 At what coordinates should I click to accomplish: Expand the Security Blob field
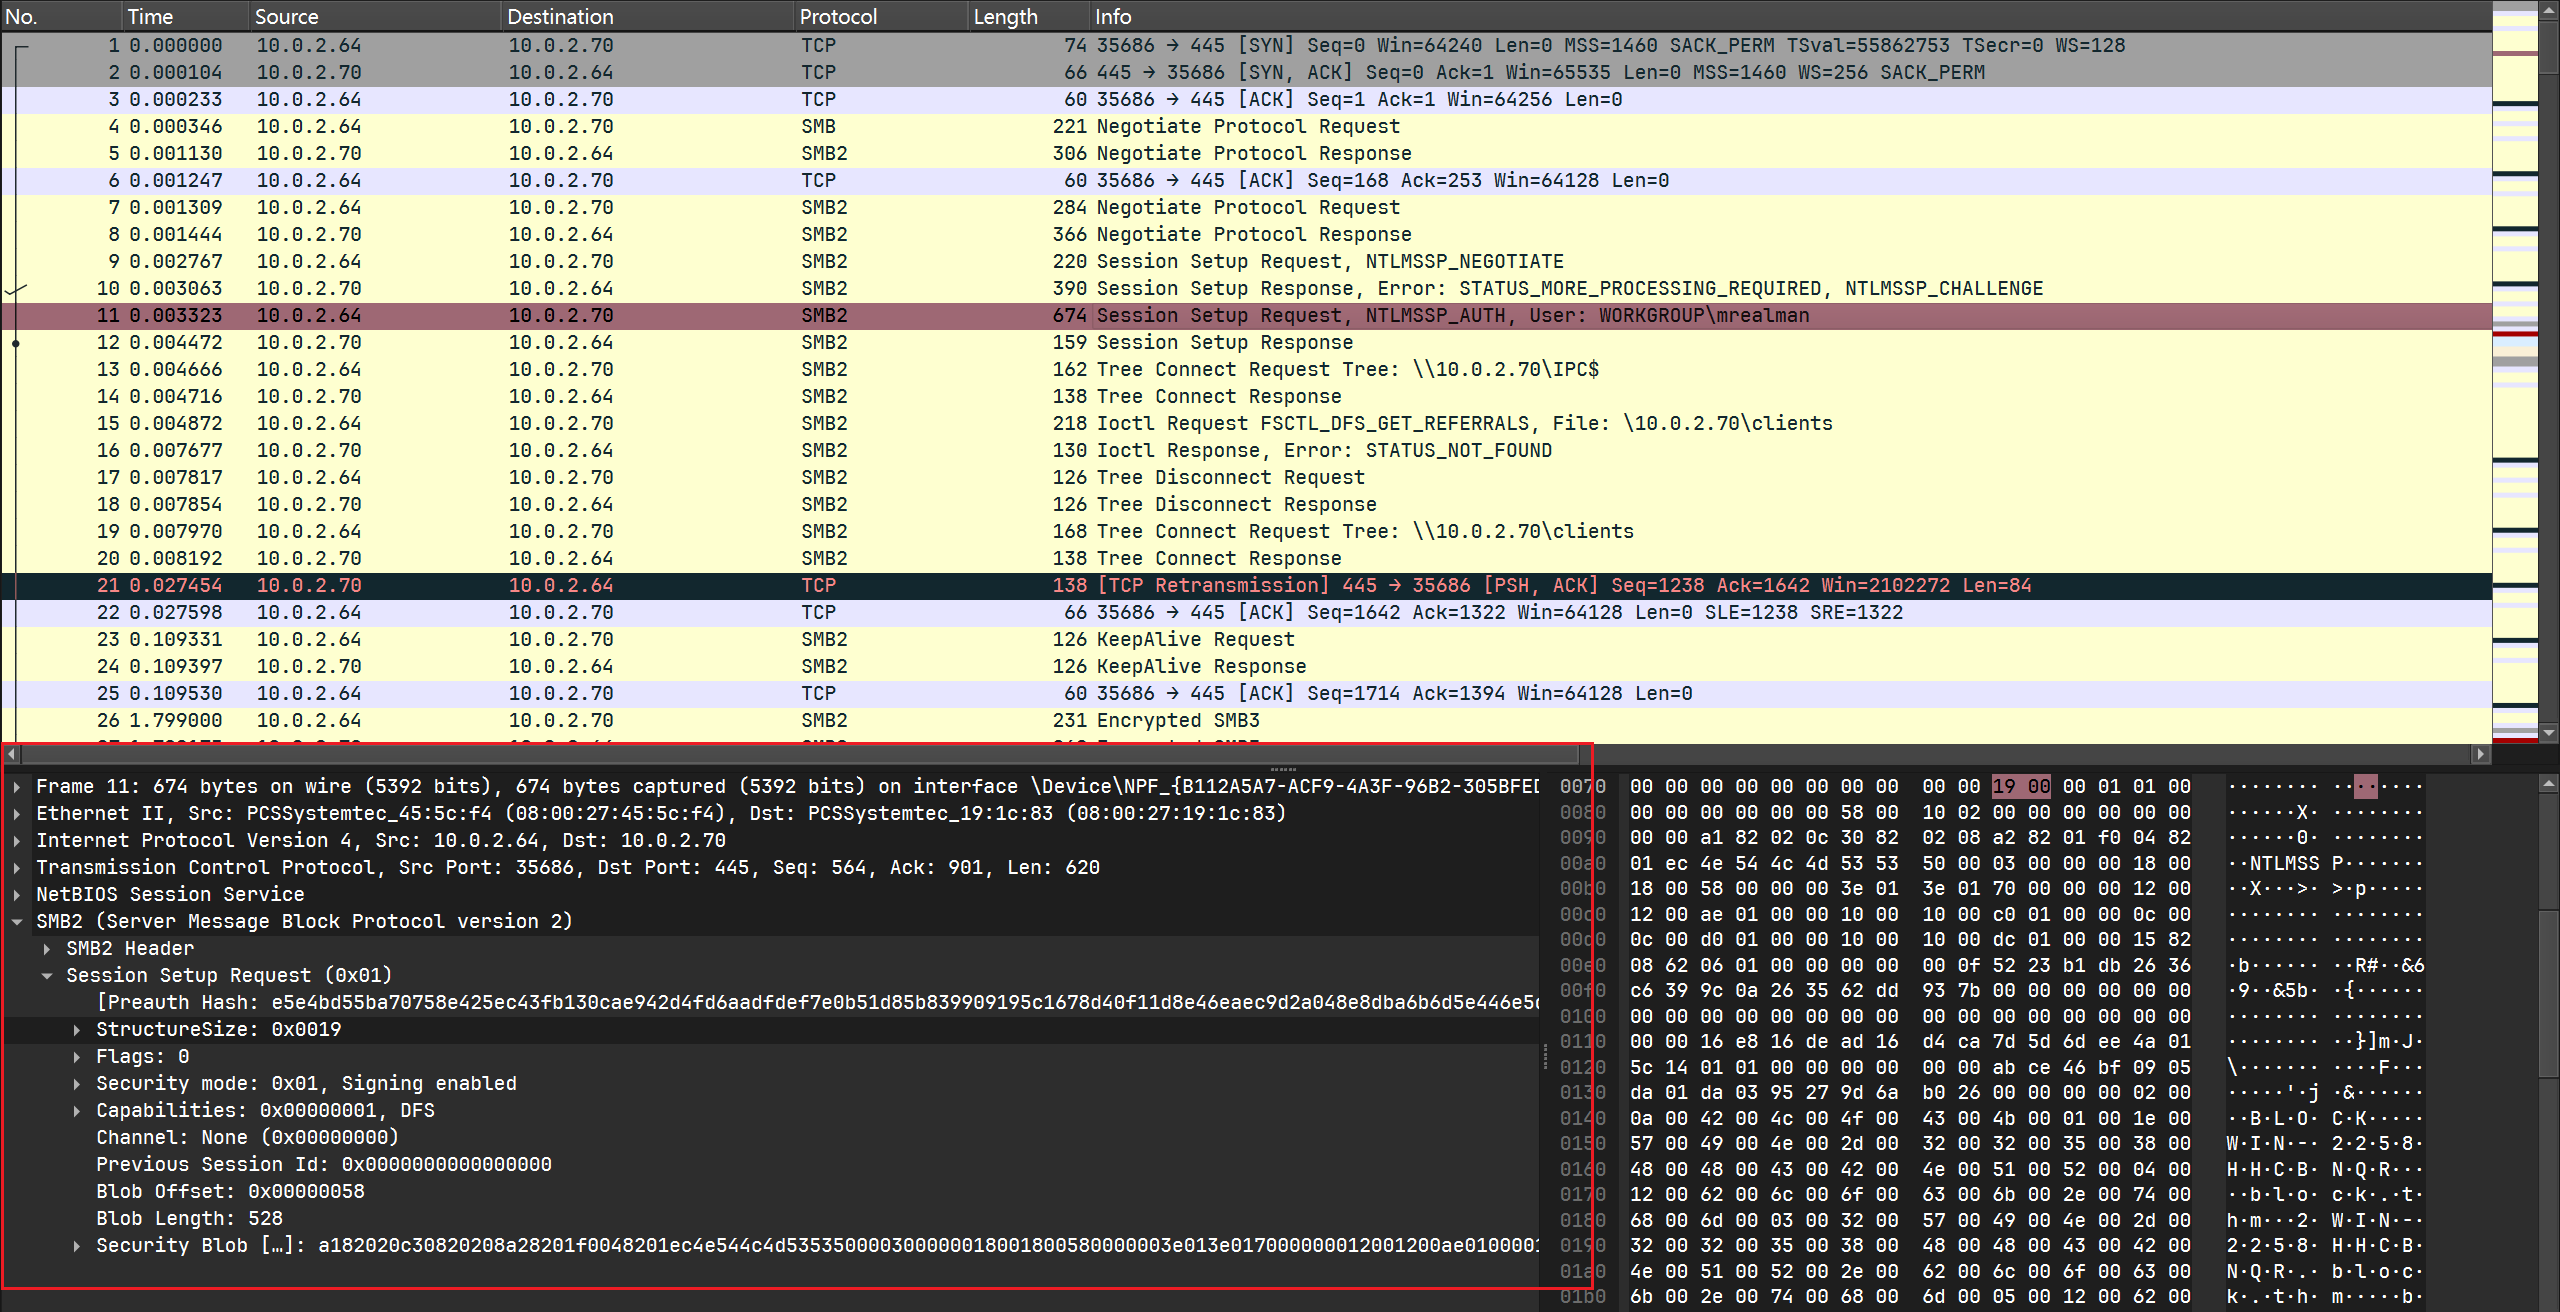pos(77,1246)
